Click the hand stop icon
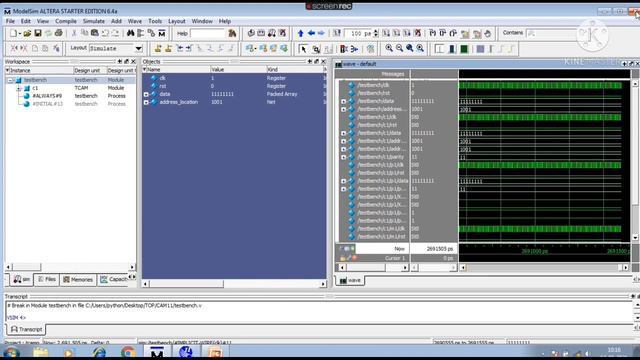 (x=487, y=33)
